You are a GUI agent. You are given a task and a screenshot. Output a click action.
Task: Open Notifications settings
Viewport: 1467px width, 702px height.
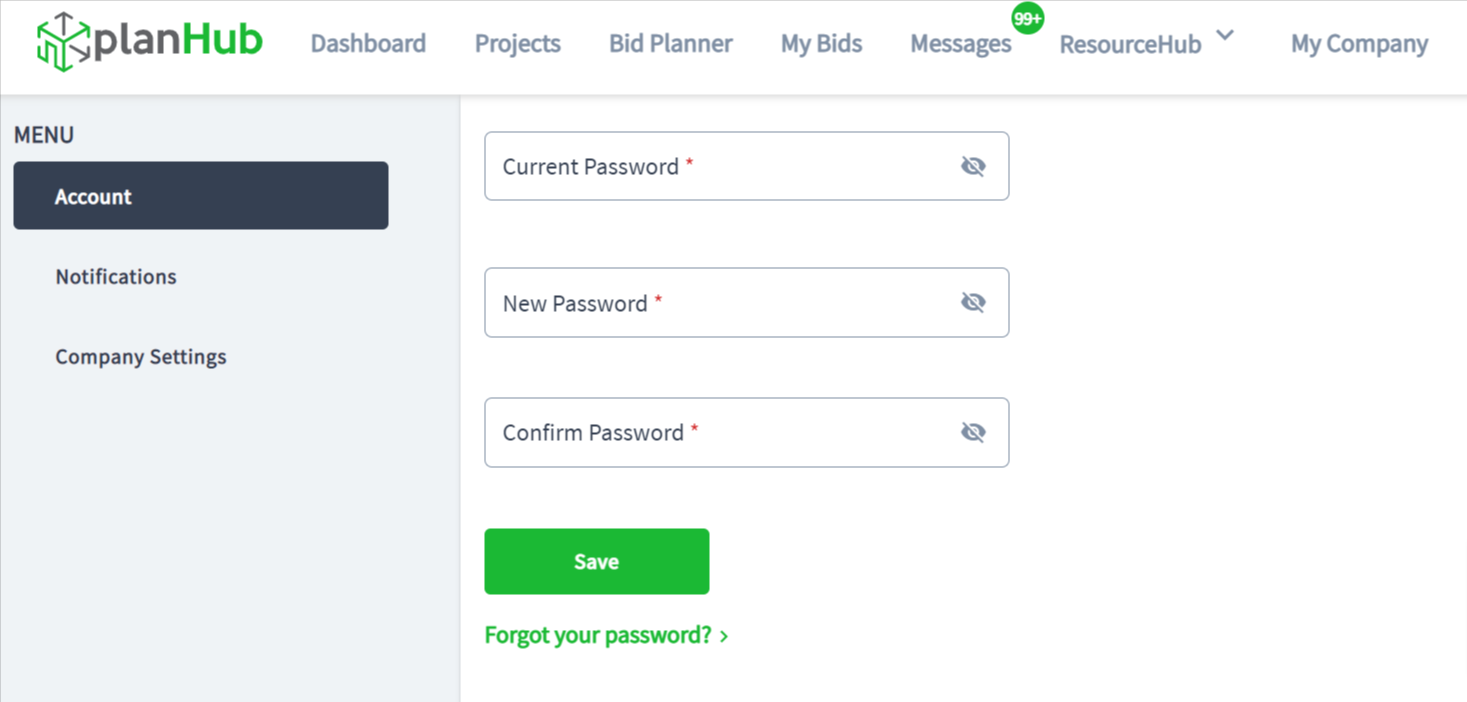115,276
